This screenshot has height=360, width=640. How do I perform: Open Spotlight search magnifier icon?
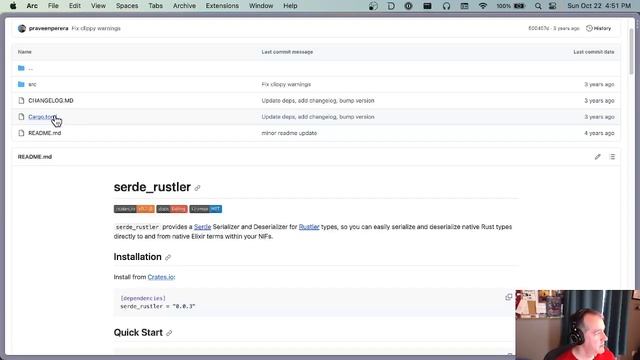point(538,6)
